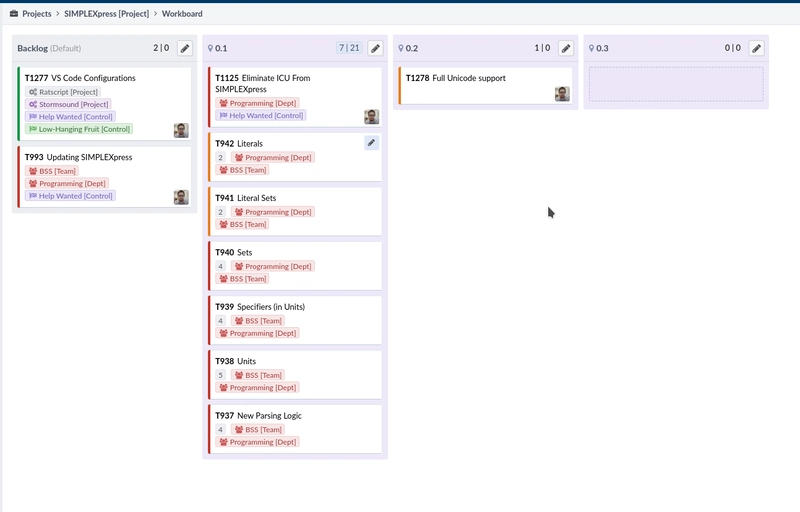800x512 pixels.
Task: Click the pencil icon on column 0.1
Action: click(x=375, y=48)
